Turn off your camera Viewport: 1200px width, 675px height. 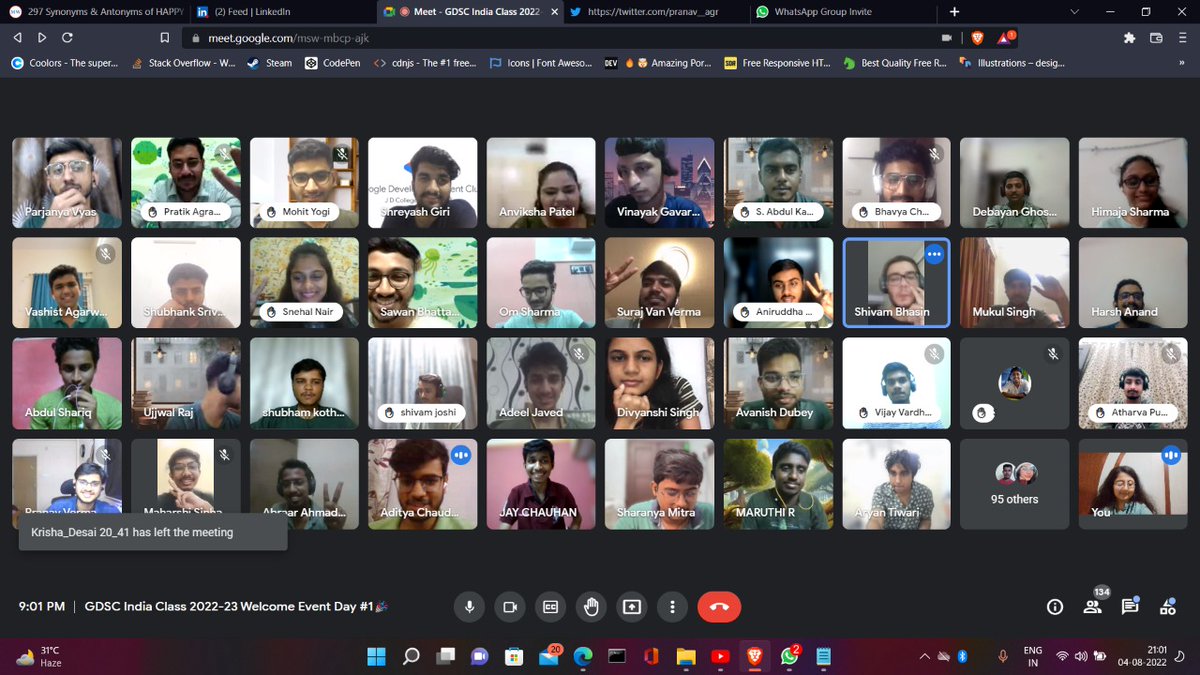pyautogui.click(x=510, y=606)
